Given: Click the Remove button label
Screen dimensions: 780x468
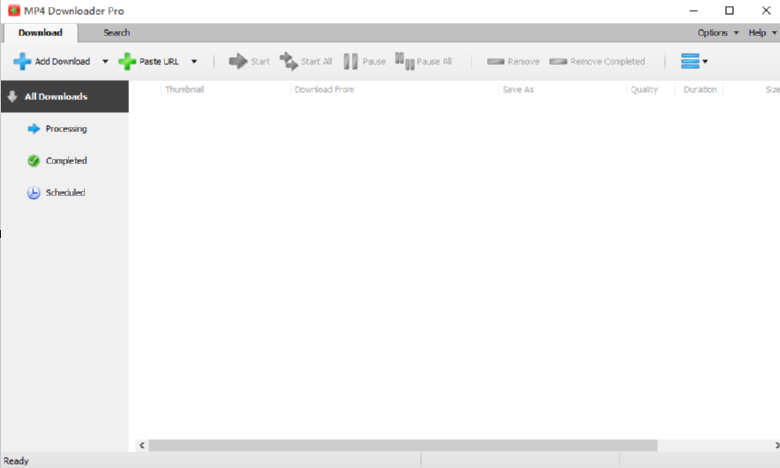Looking at the screenshot, I should (523, 61).
